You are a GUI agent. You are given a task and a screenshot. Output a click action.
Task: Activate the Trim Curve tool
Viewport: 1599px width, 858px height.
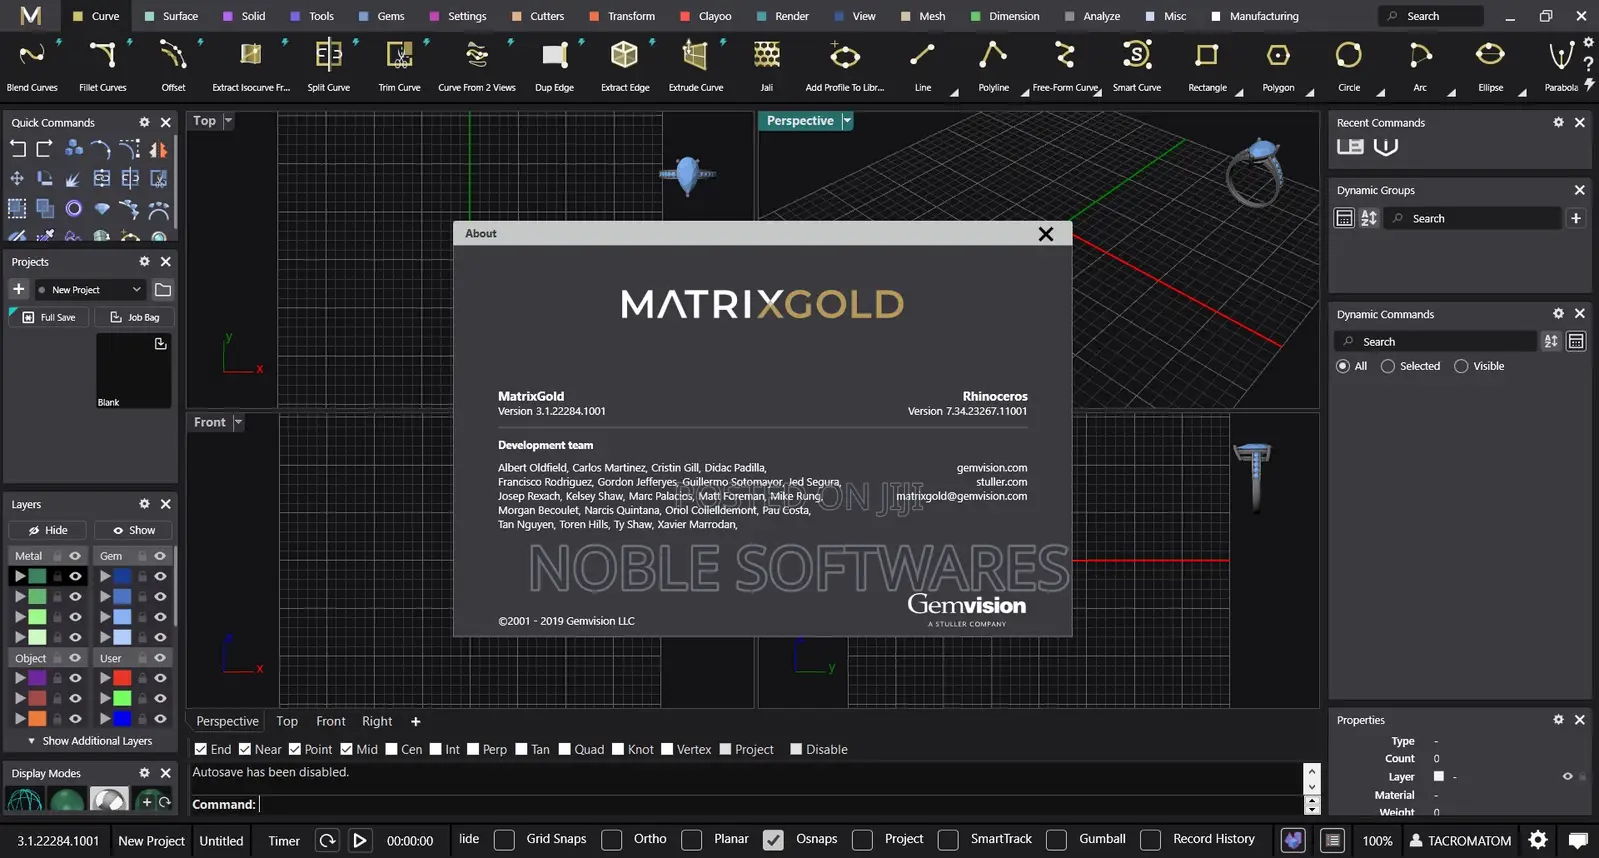click(399, 66)
